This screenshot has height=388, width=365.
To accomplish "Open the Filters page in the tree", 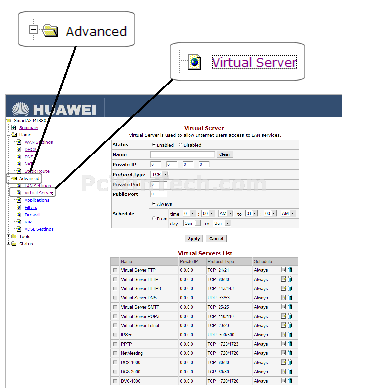I will pos(31,208).
